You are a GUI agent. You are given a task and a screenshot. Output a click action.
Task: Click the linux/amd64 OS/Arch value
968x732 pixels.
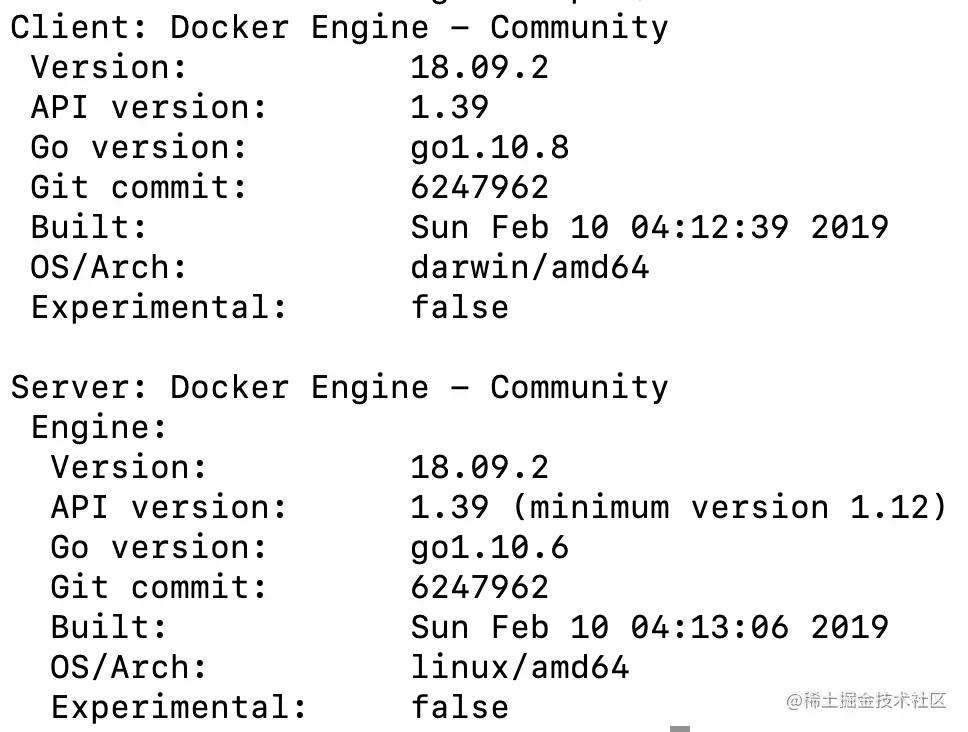(519, 667)
